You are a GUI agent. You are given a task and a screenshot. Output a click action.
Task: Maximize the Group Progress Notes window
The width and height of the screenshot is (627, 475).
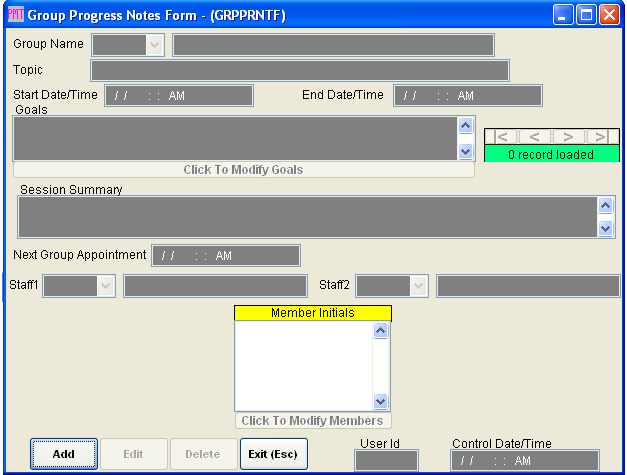tap(586, 15)
